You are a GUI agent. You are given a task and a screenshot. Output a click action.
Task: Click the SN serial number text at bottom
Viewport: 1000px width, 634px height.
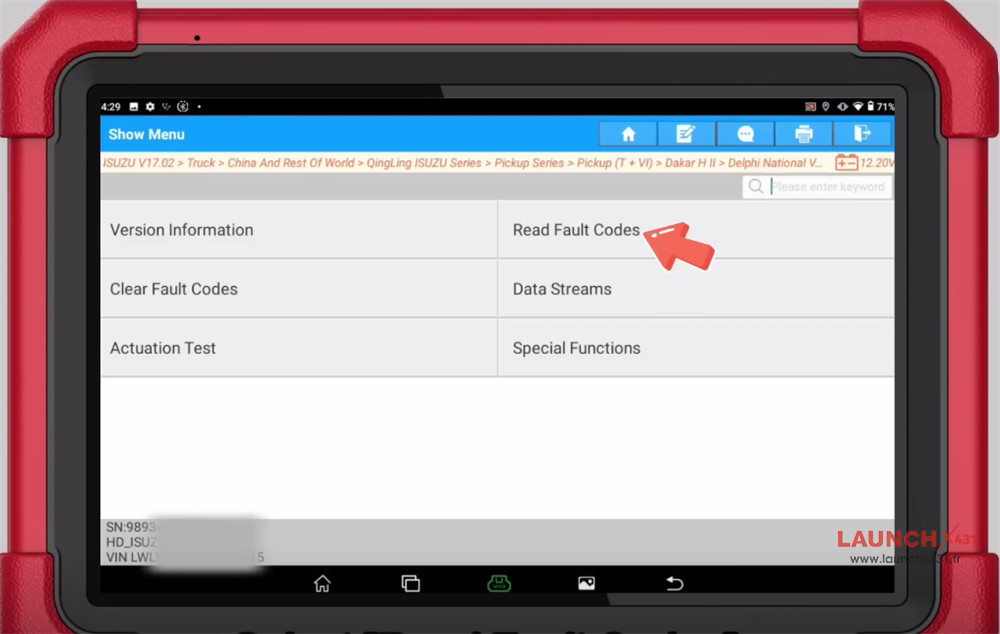point(131,527)
